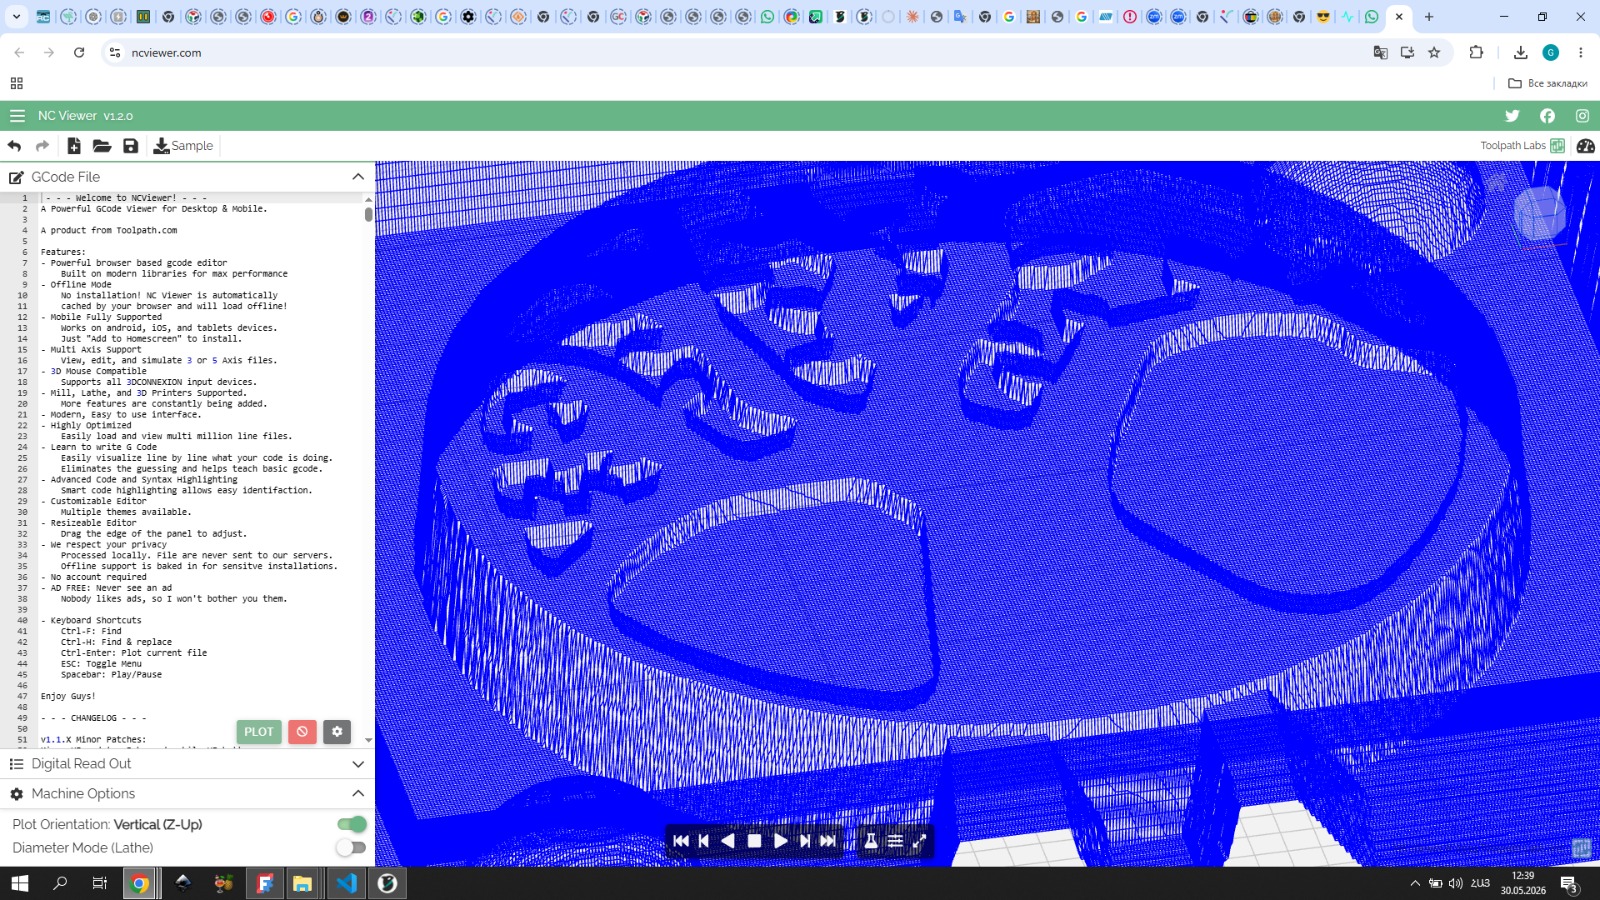
Task: Undo the last edit
Action: click(15, 146)
